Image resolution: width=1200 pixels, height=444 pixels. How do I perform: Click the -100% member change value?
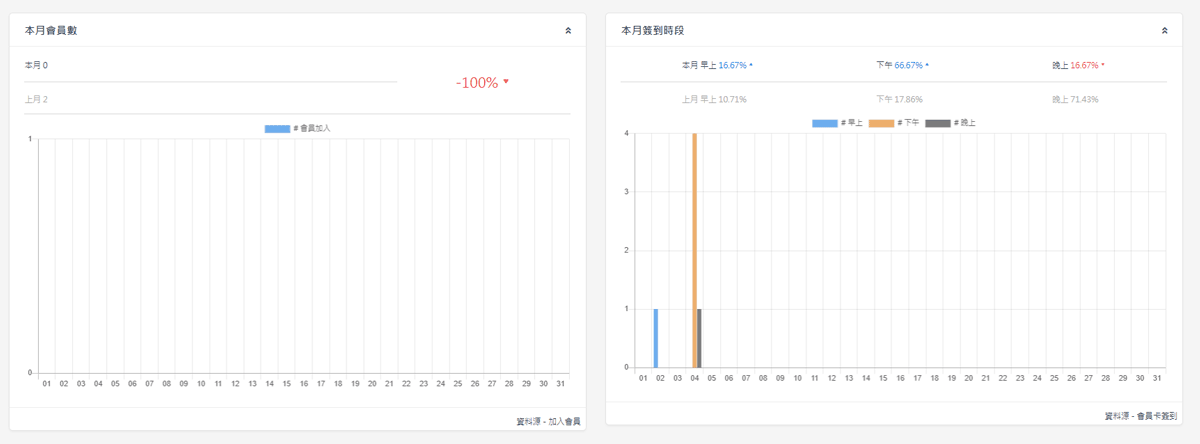coord(477,83)
